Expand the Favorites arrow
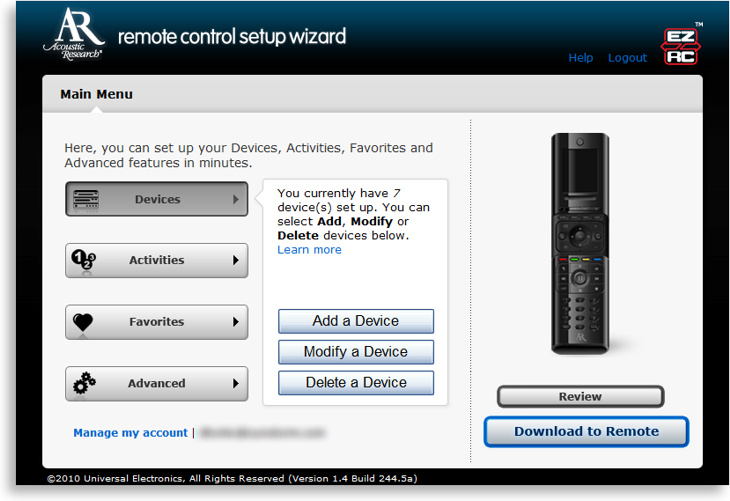 (x=236, y=322)
